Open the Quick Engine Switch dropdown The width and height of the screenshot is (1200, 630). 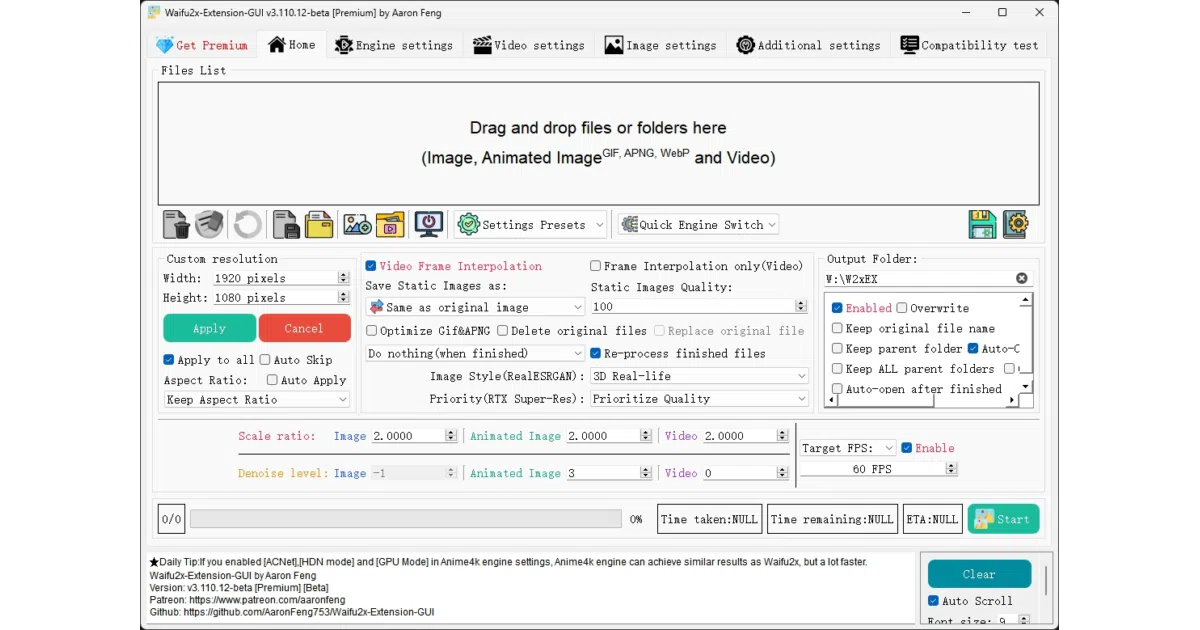(x=698, y=225)
